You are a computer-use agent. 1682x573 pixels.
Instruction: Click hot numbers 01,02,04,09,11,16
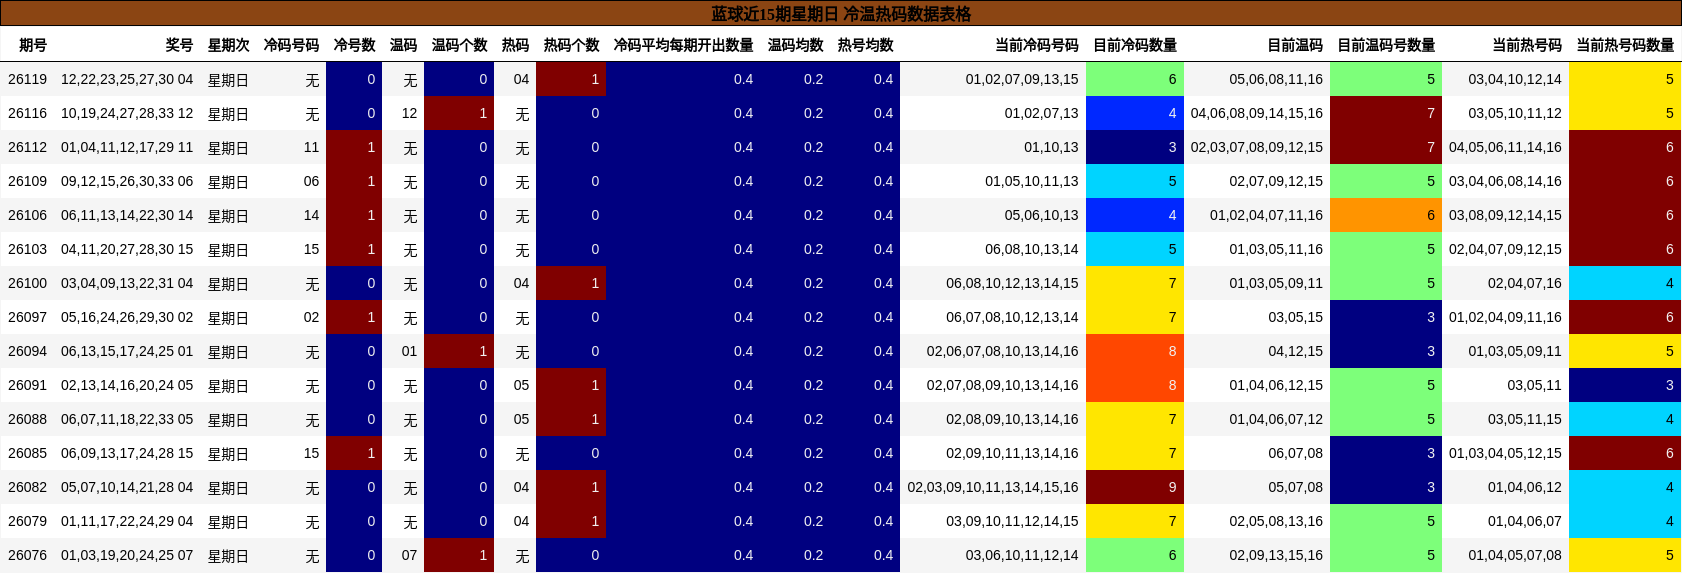[1505, 317]
